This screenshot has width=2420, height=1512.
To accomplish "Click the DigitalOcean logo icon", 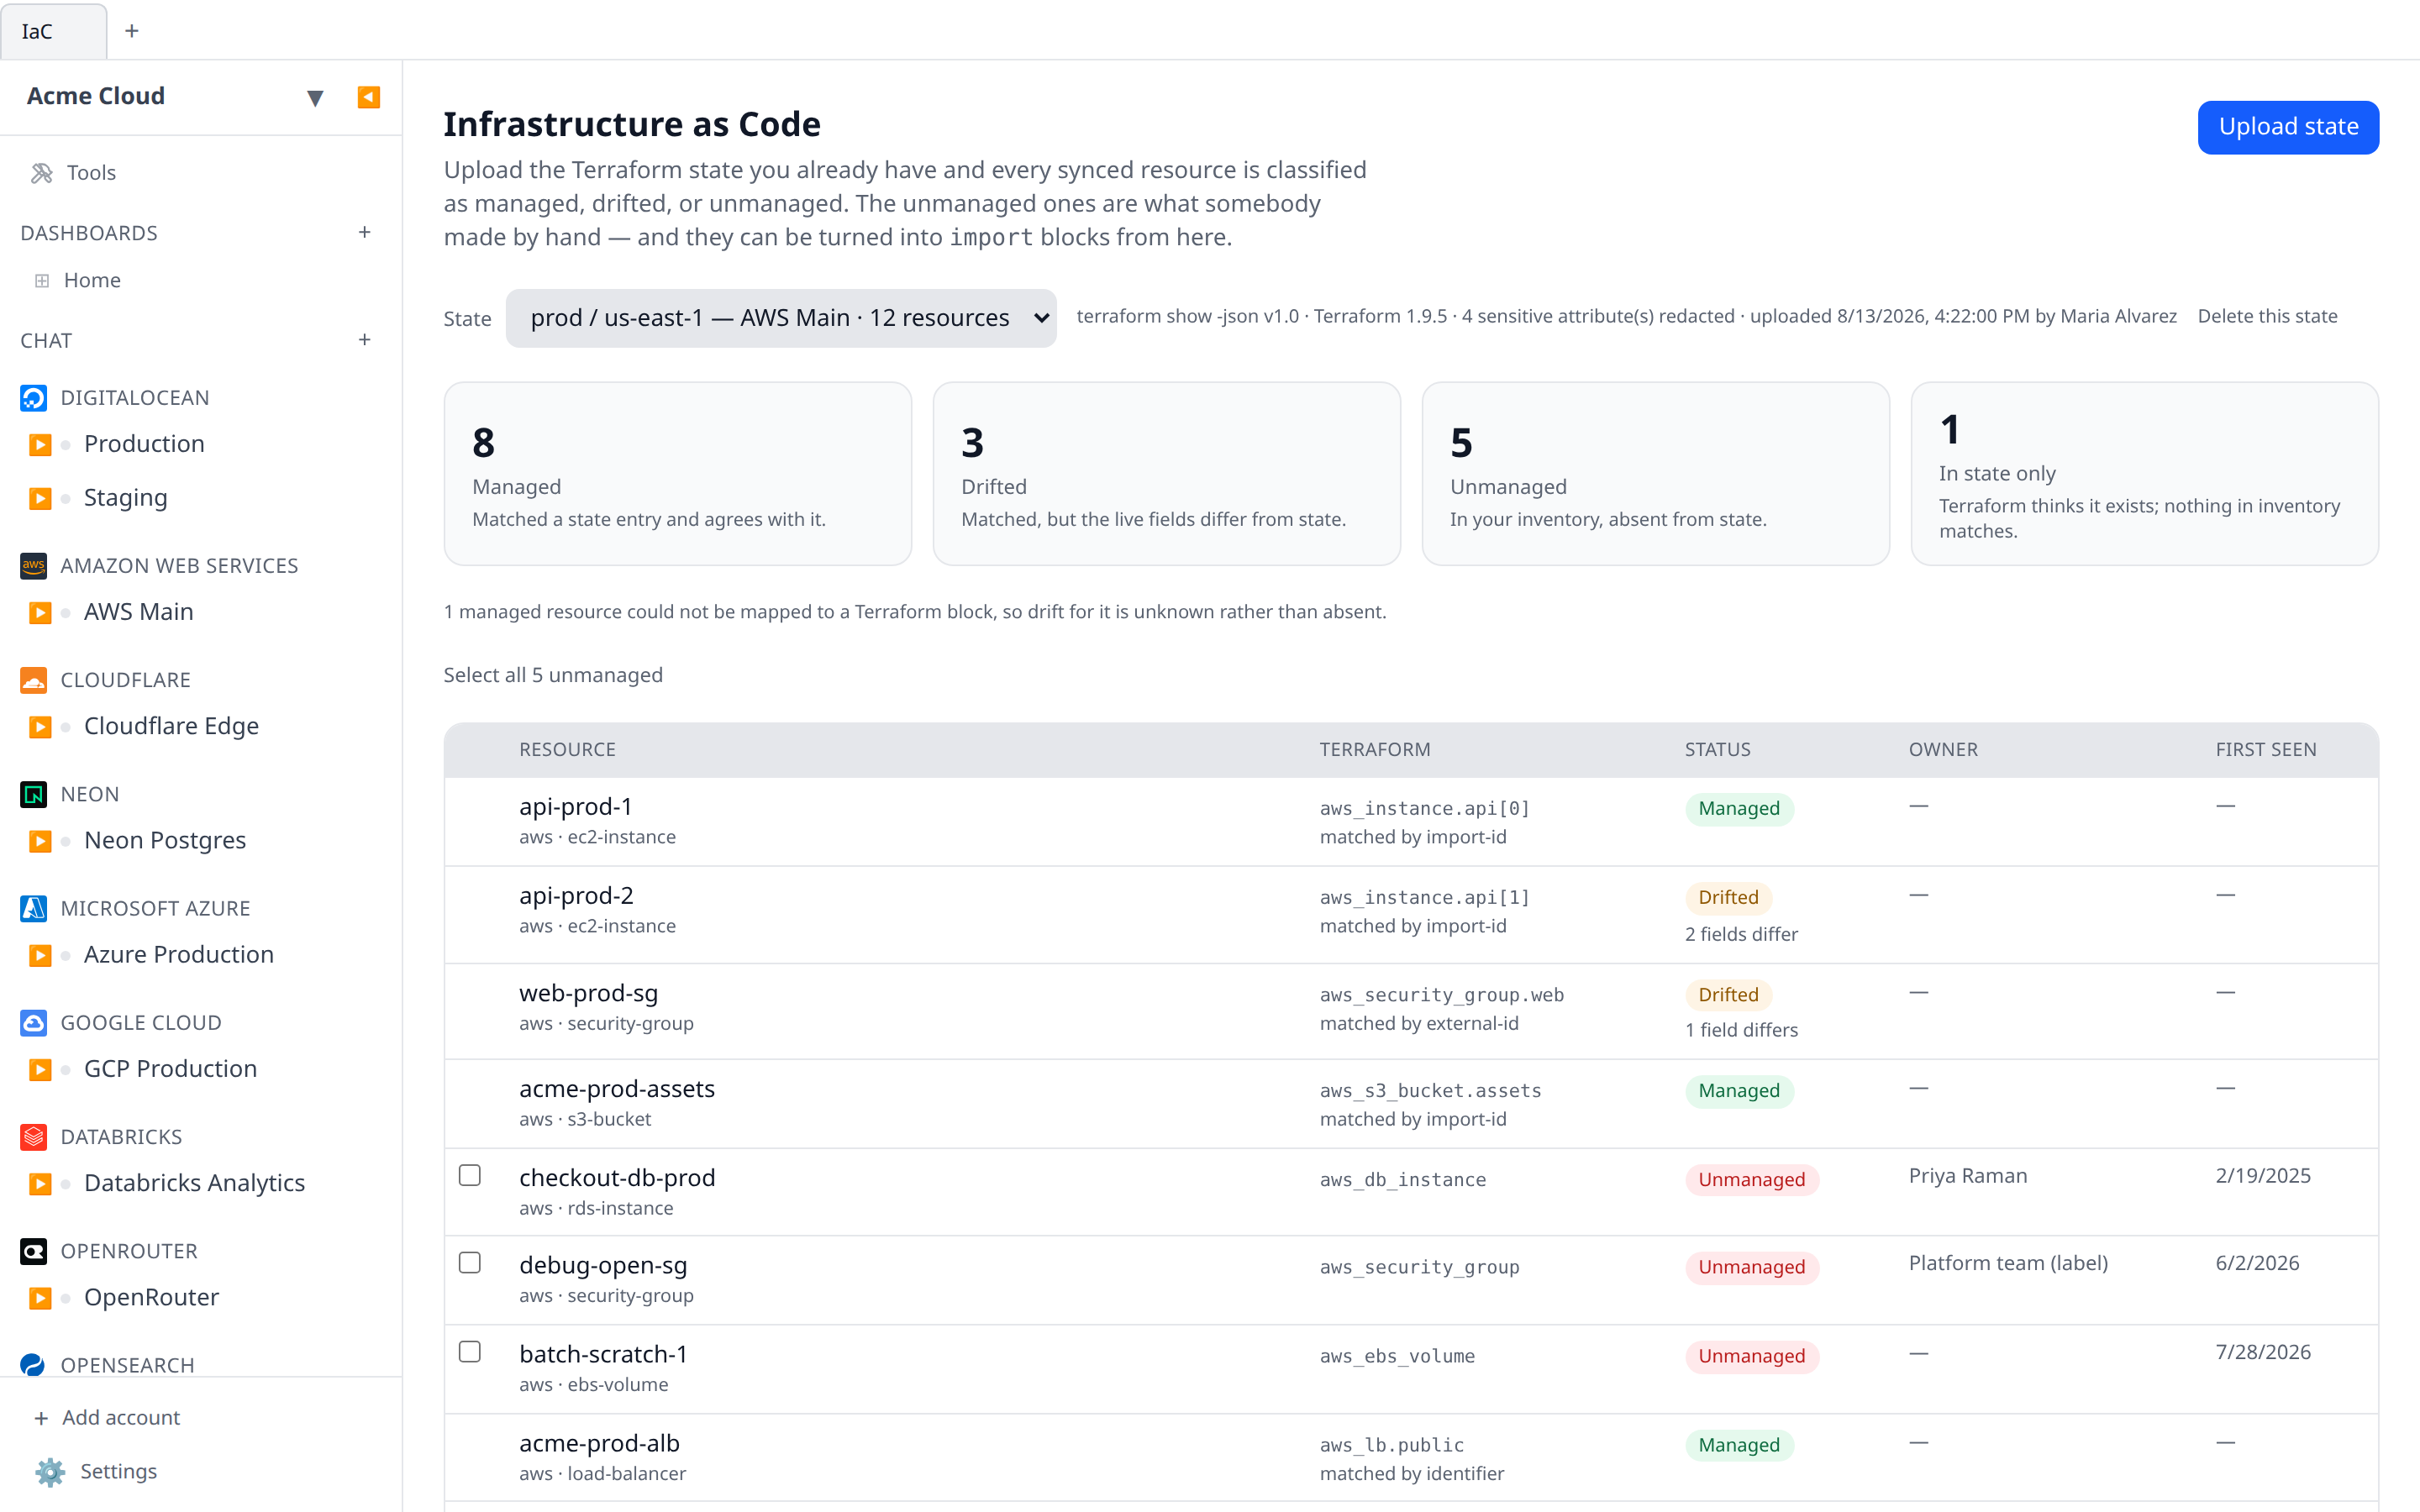I will pos(33,398).
